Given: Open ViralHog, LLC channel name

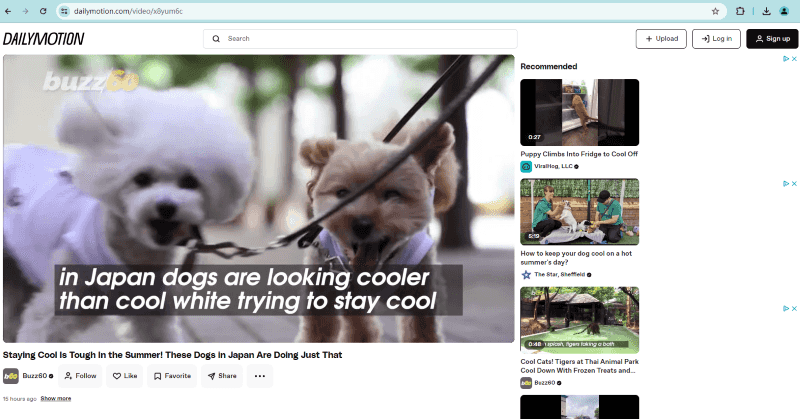Looking at the screenshot, I should coord(553,166).
